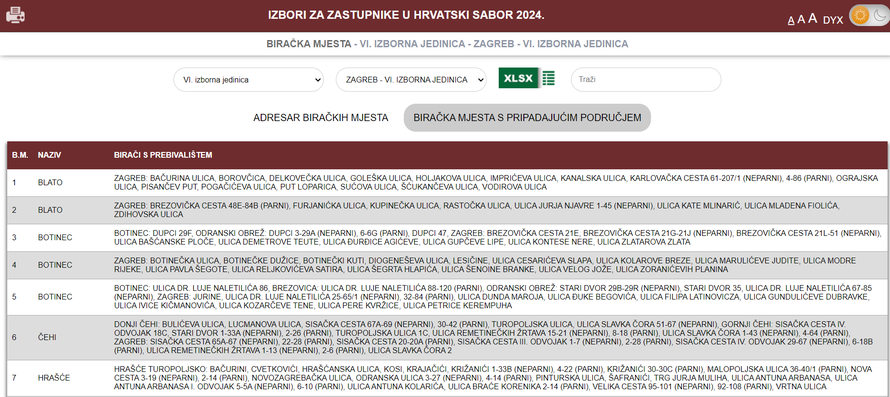890x397 pixels.
Task: Switch to ADRESAR BIRAČKIH MJESTA tab
Action: (321, 118)
